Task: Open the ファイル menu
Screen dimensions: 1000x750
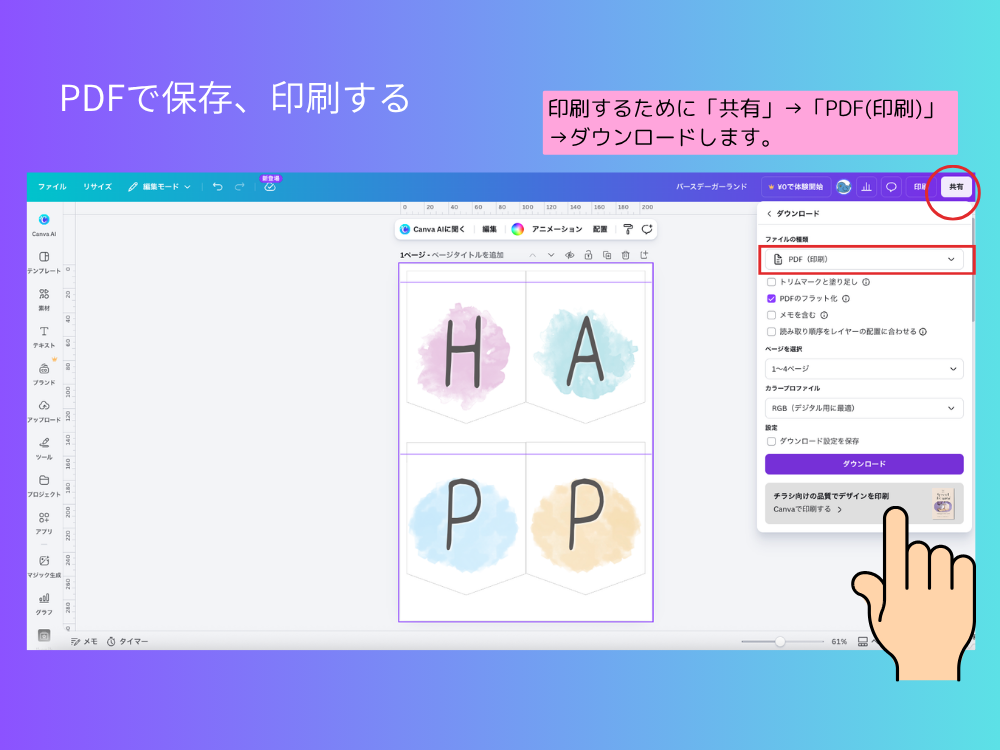Action: pyautogui.click(x=52, y=187)
